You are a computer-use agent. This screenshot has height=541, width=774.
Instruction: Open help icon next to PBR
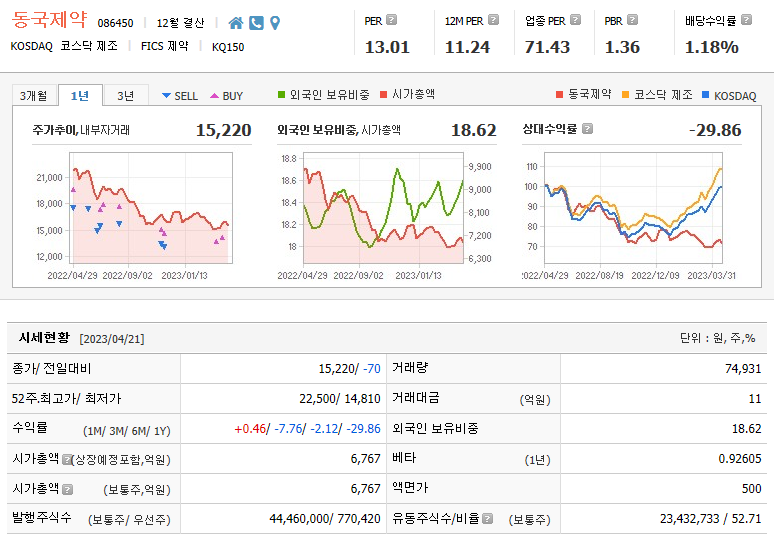632,20
